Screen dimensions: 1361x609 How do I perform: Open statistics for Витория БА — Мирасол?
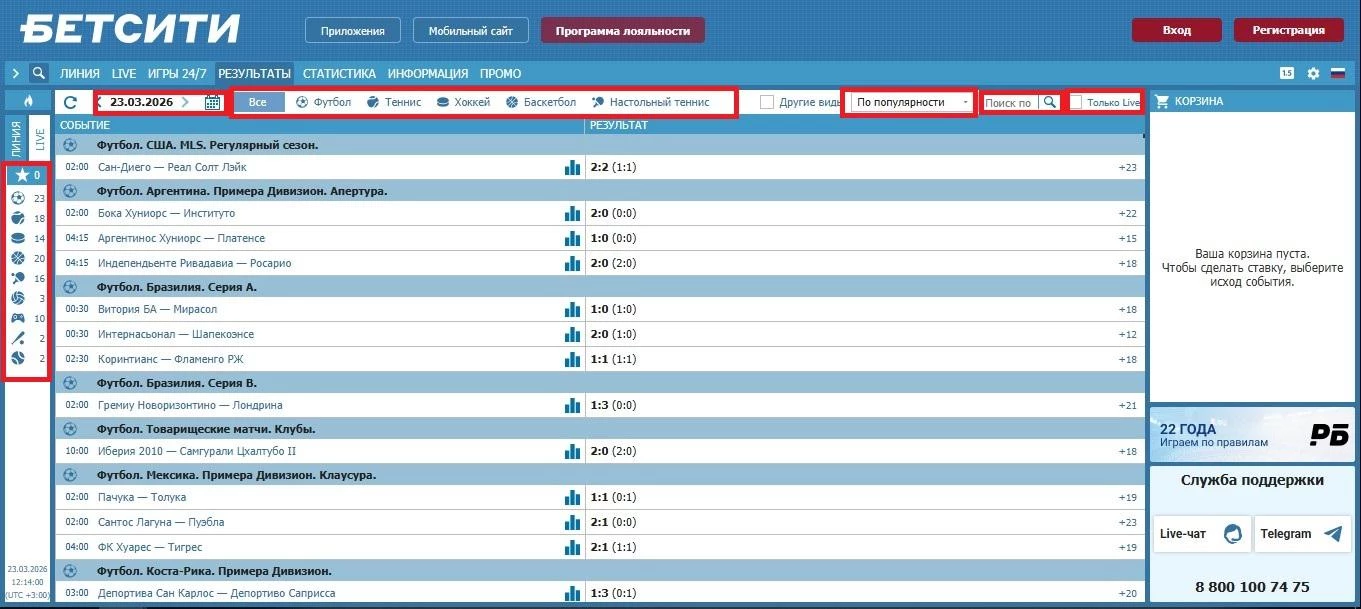tap(572, 309)
